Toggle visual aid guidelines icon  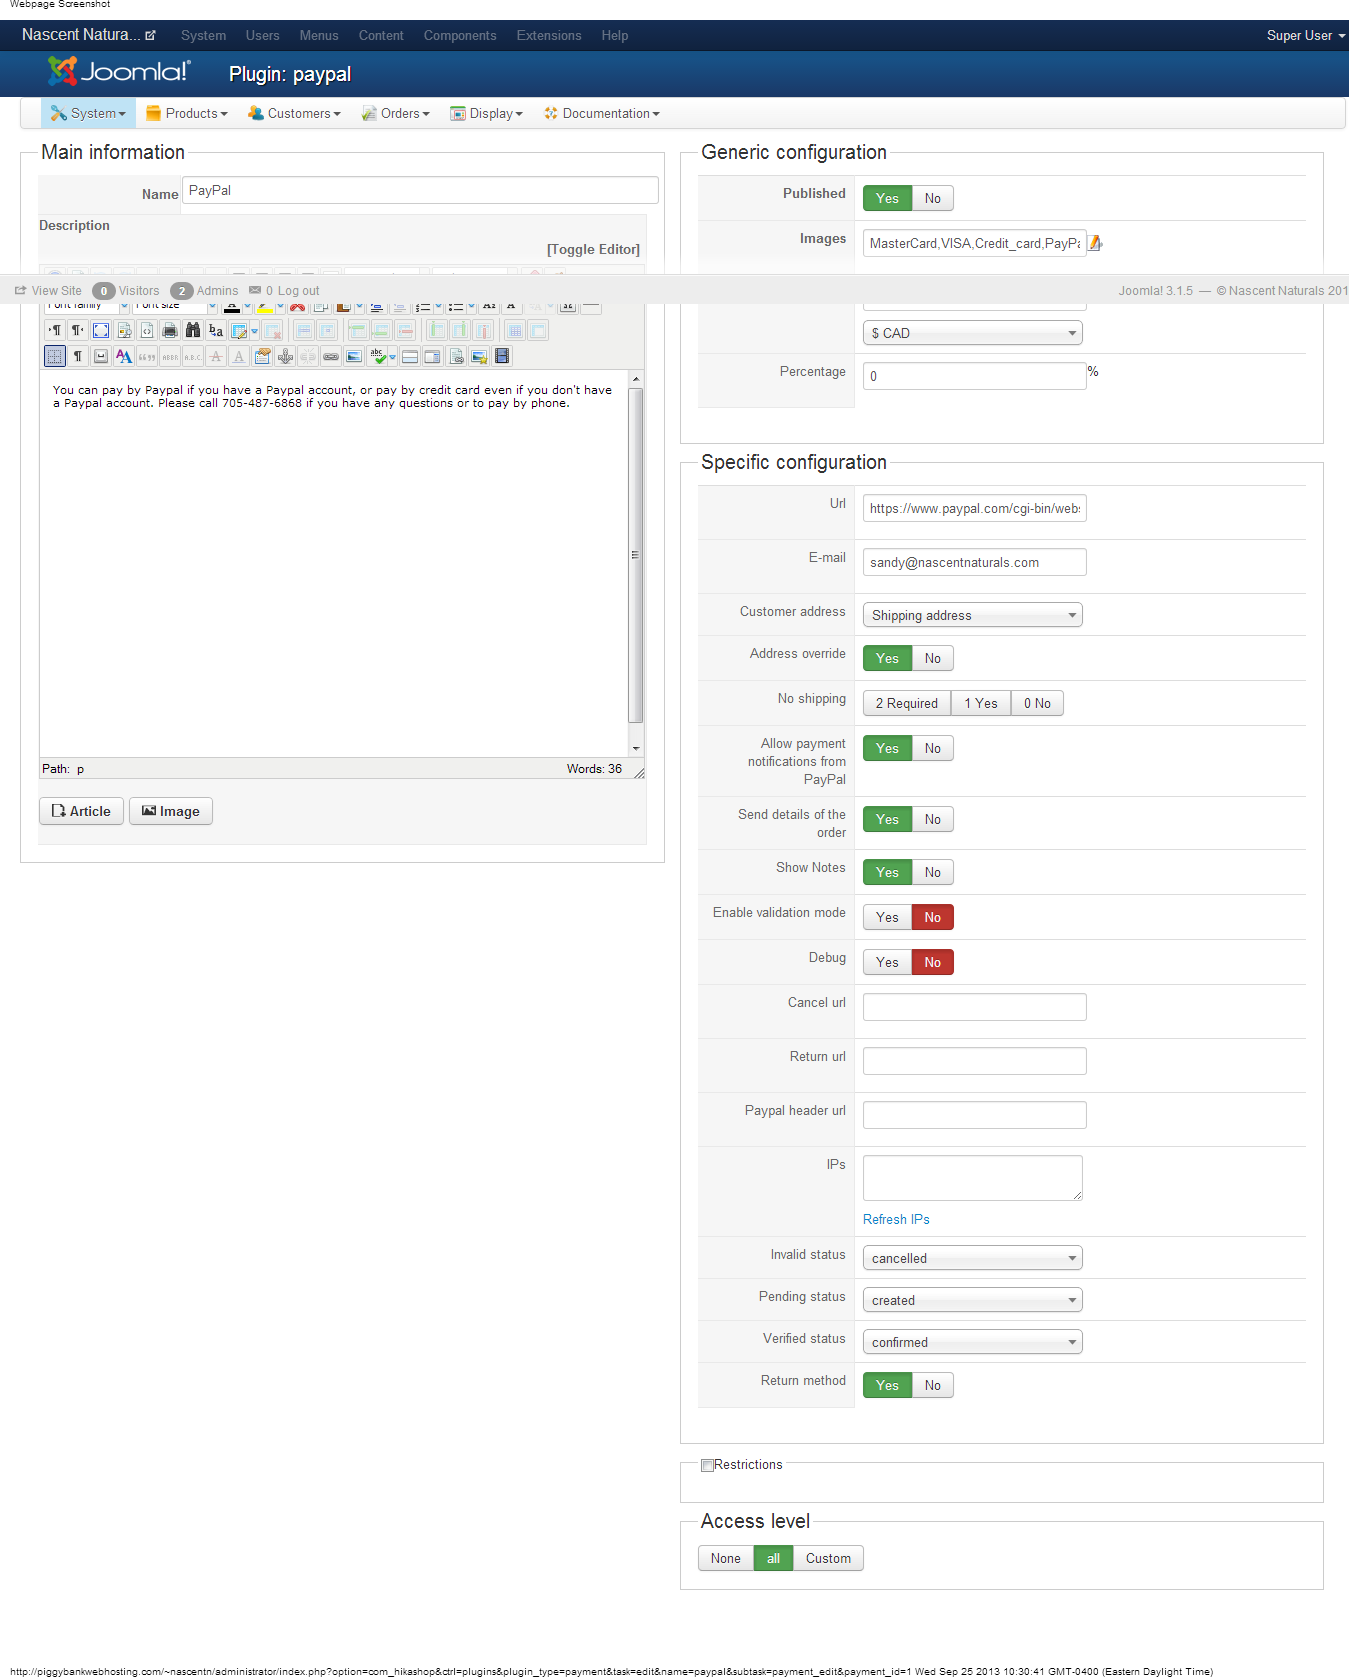tap(55, 356)
